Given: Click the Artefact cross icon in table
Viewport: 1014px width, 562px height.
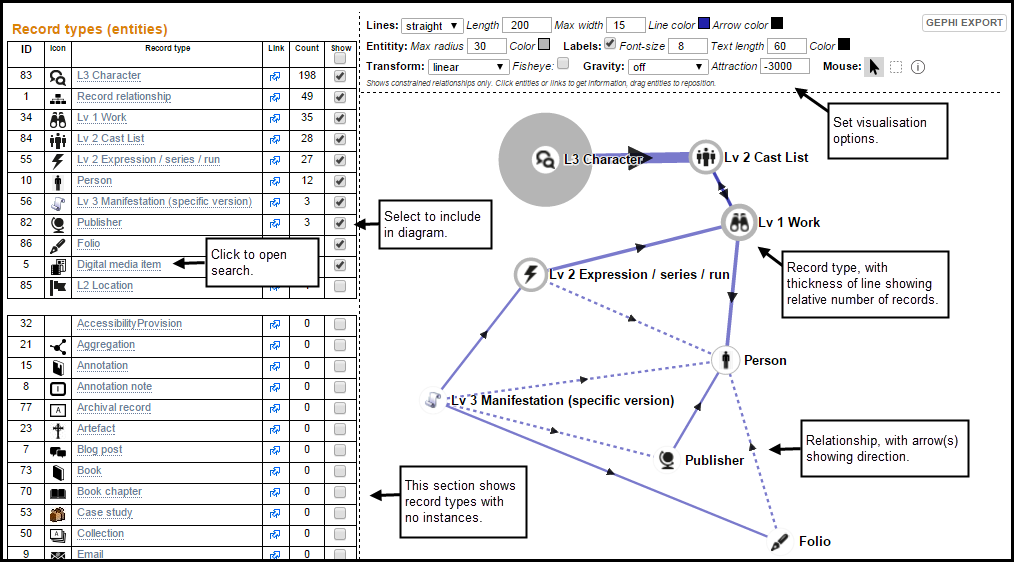Looking at the screenshot, I should 58,429.
